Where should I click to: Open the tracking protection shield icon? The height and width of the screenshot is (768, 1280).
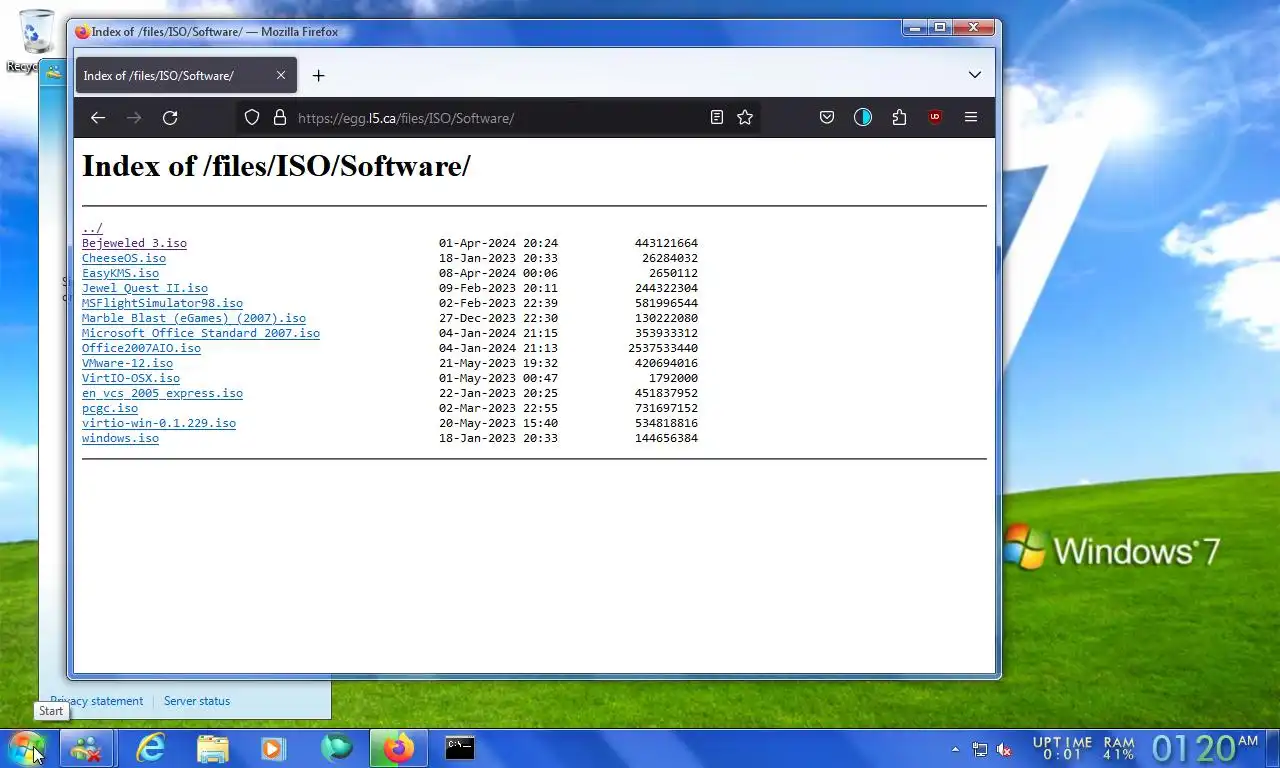click(252, 118)
